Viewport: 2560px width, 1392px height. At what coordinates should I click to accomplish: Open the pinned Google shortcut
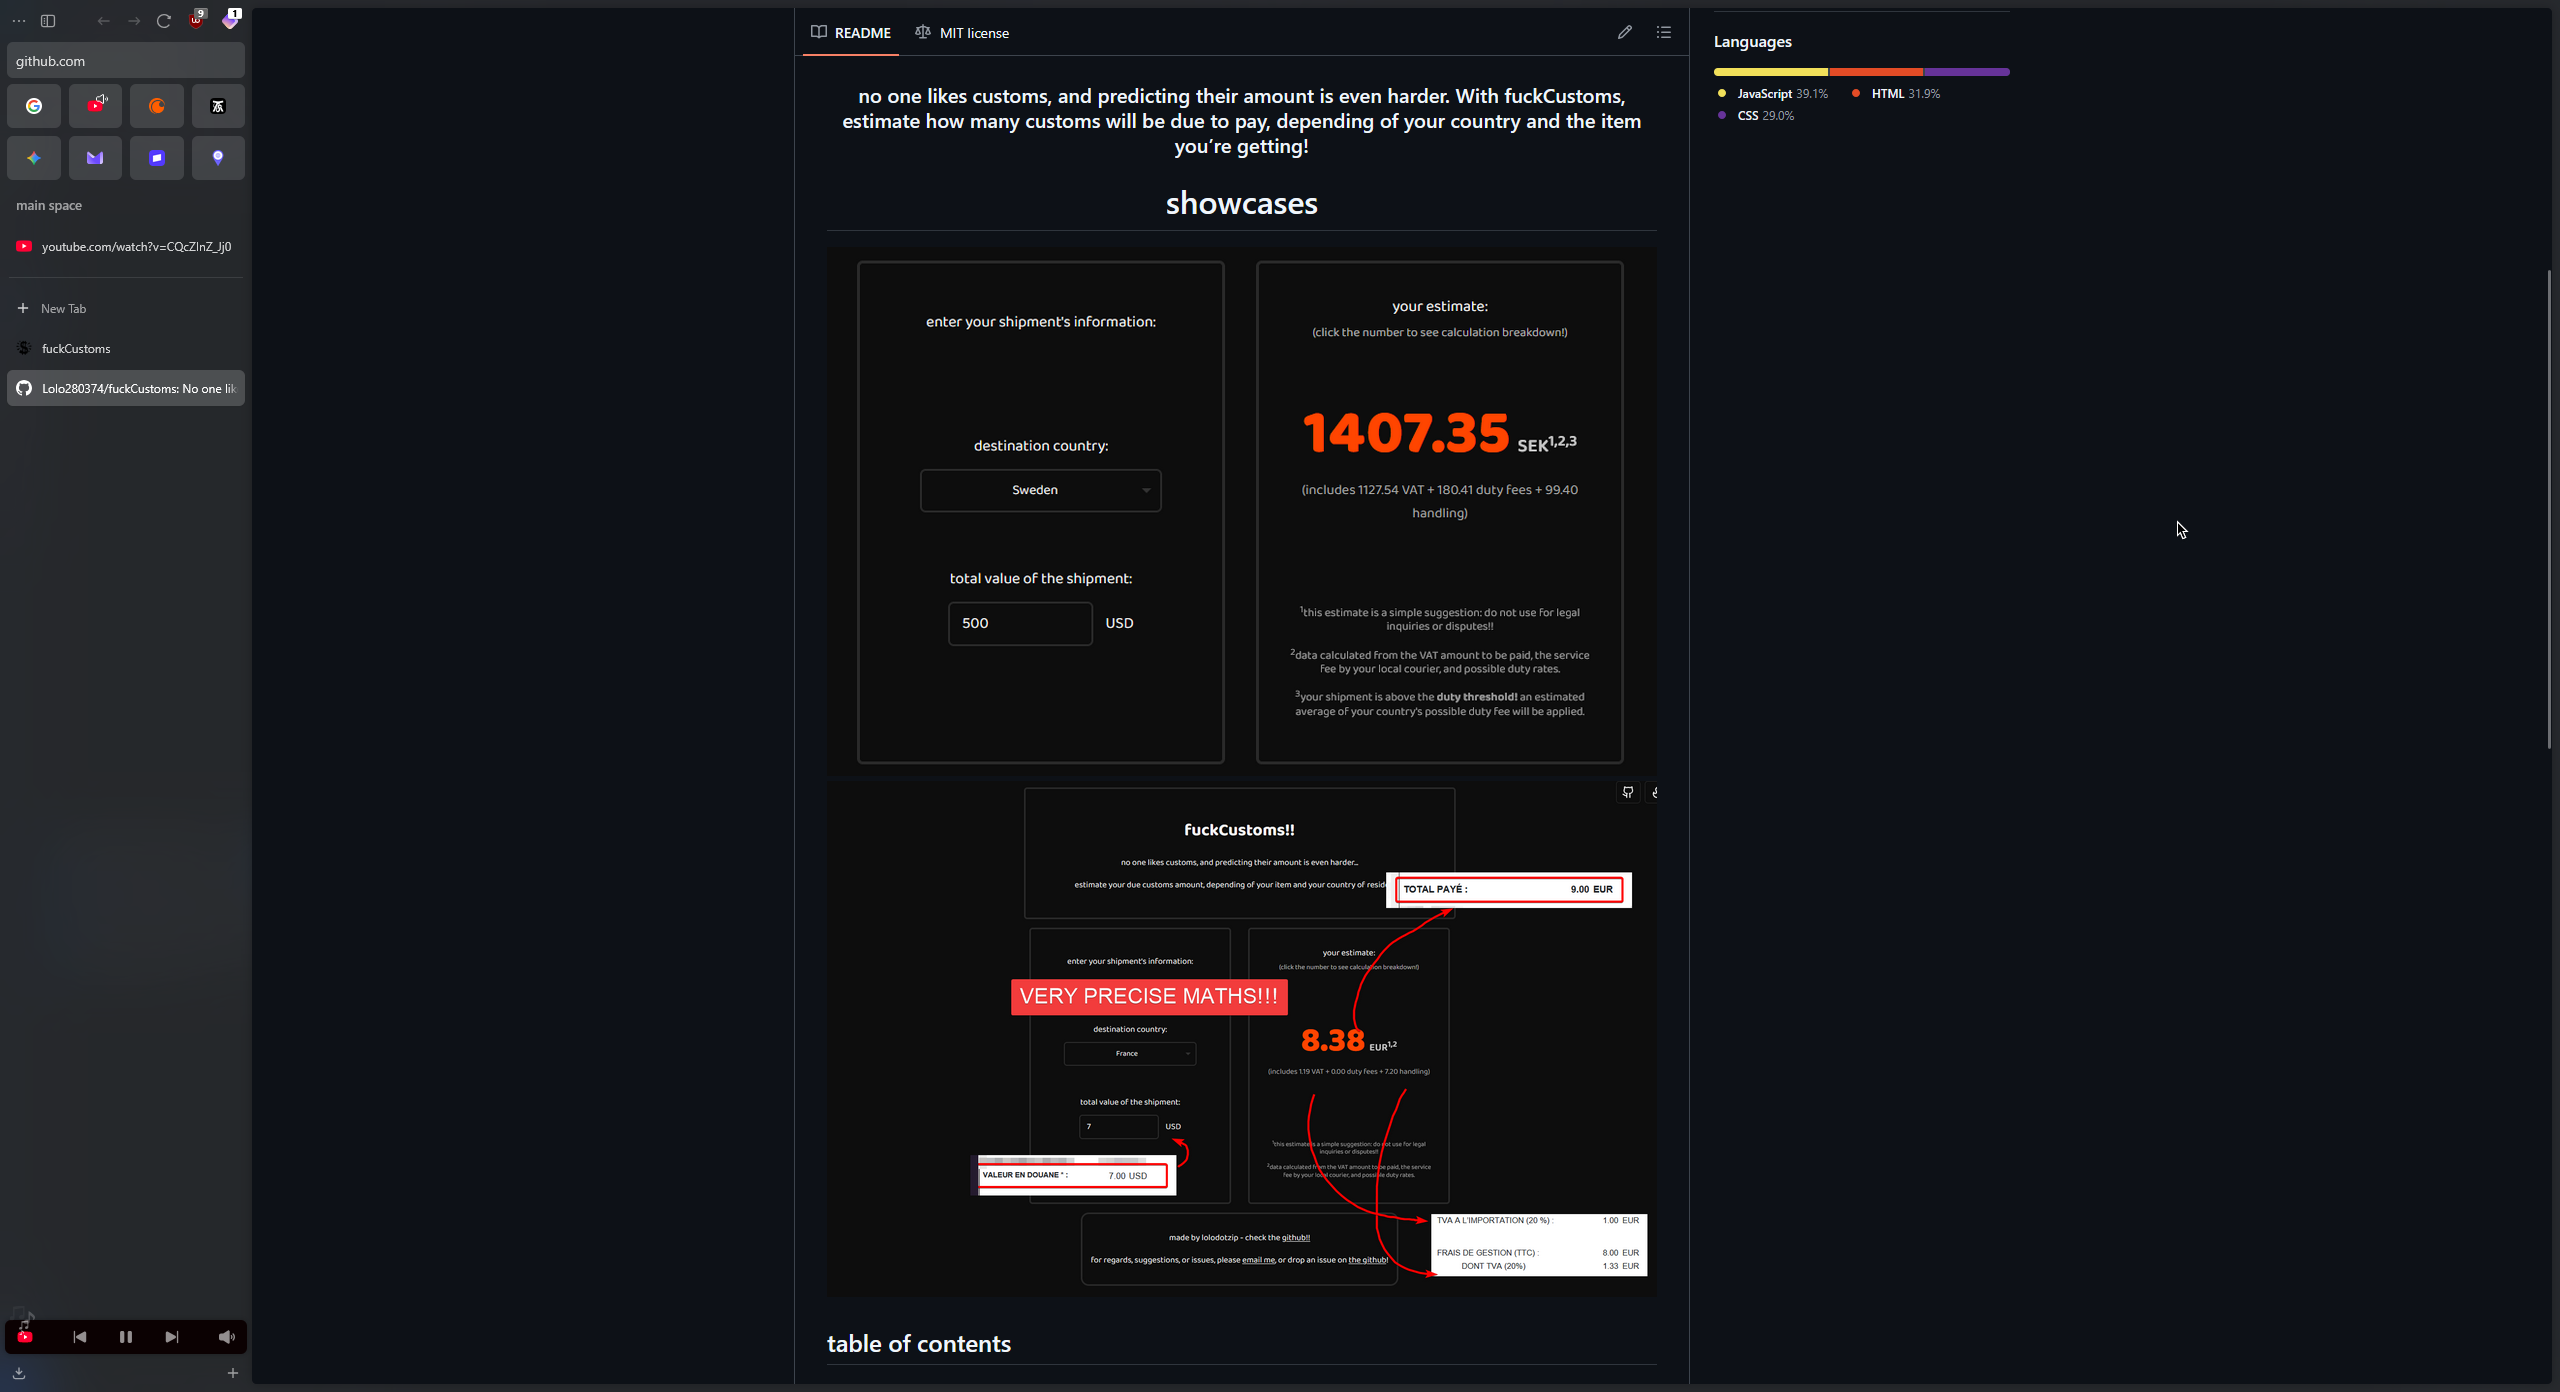pyautogui.click(x=34, y=106)
